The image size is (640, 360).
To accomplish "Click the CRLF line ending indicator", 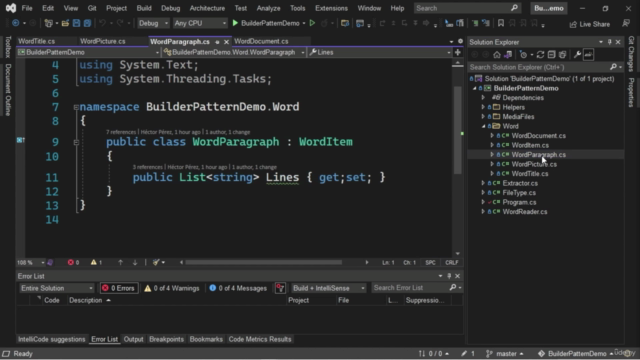I will tap(451, 262).
